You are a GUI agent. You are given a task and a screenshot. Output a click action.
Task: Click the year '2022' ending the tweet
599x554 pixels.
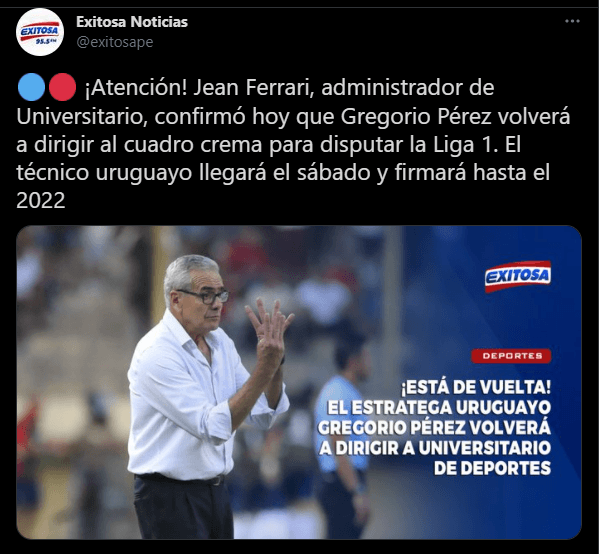41,200
